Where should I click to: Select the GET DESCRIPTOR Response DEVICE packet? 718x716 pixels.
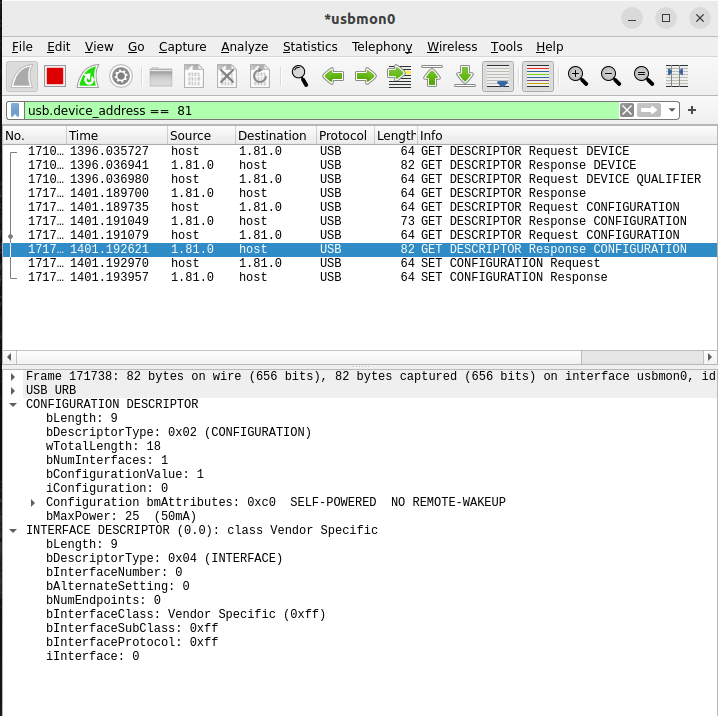(x=359, y=165)
